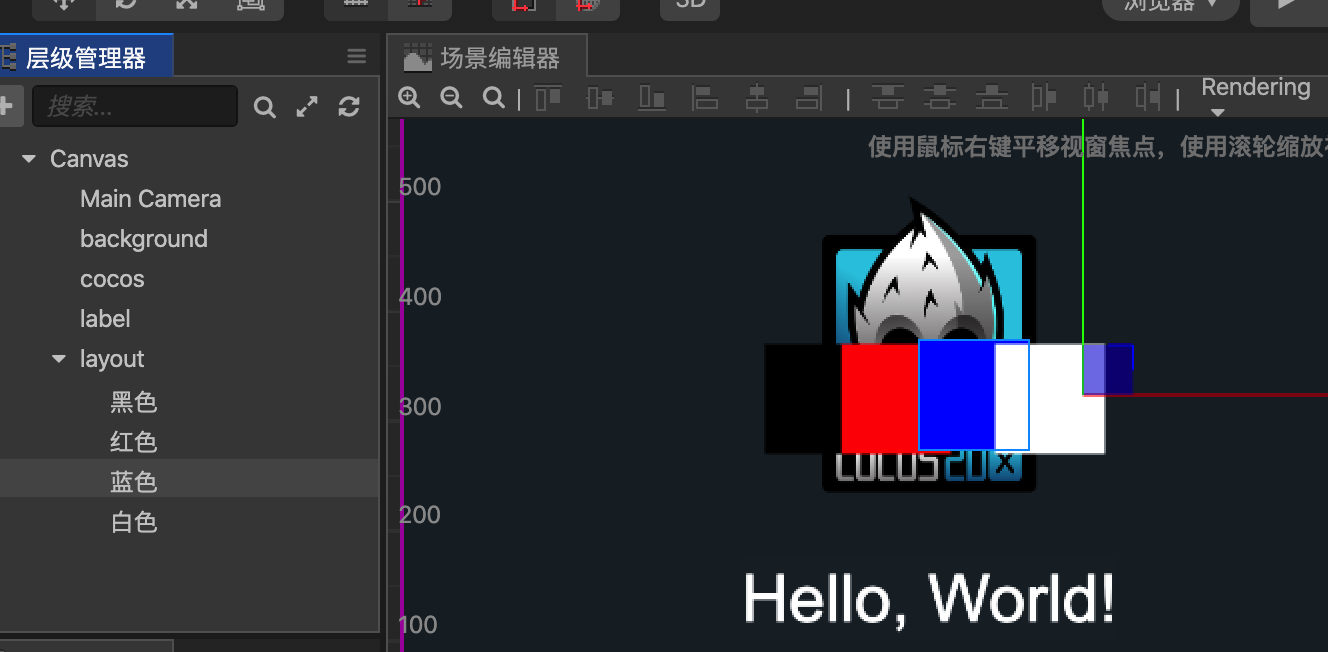Distribute nodes evenly by horizontal centers

point(1096,98)
